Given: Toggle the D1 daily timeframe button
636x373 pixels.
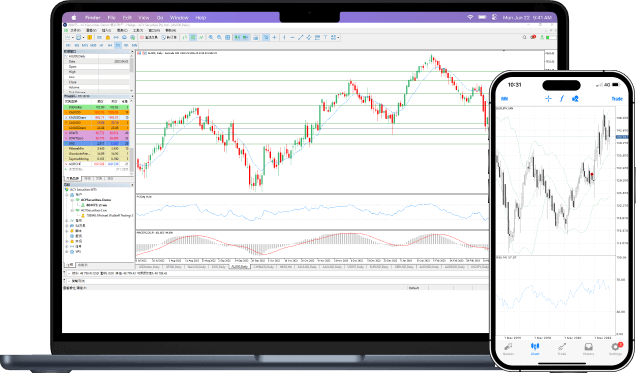Looking at the screenshot, I should click(x=118, y=45).
